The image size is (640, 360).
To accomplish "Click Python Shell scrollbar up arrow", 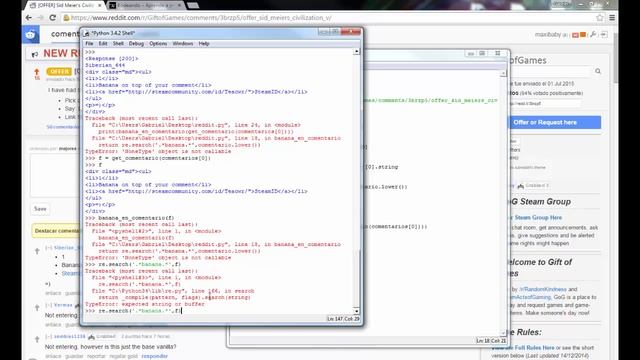I will [356, 52].
